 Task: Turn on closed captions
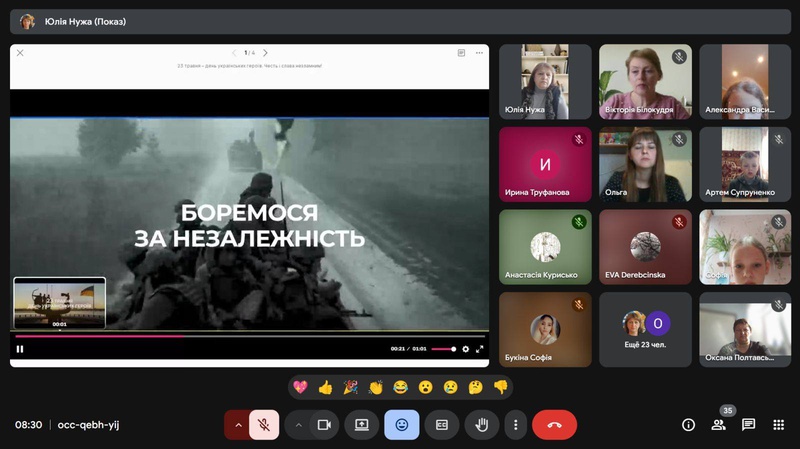(442, 425)
